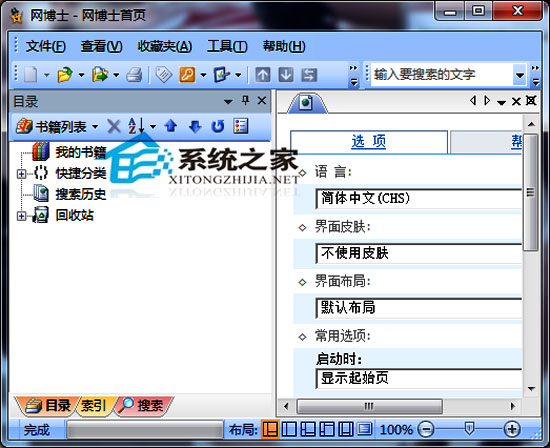Click the down arrow navigation icon
Image resolution: width=550 pixels, height=448 pixels.
286,75
